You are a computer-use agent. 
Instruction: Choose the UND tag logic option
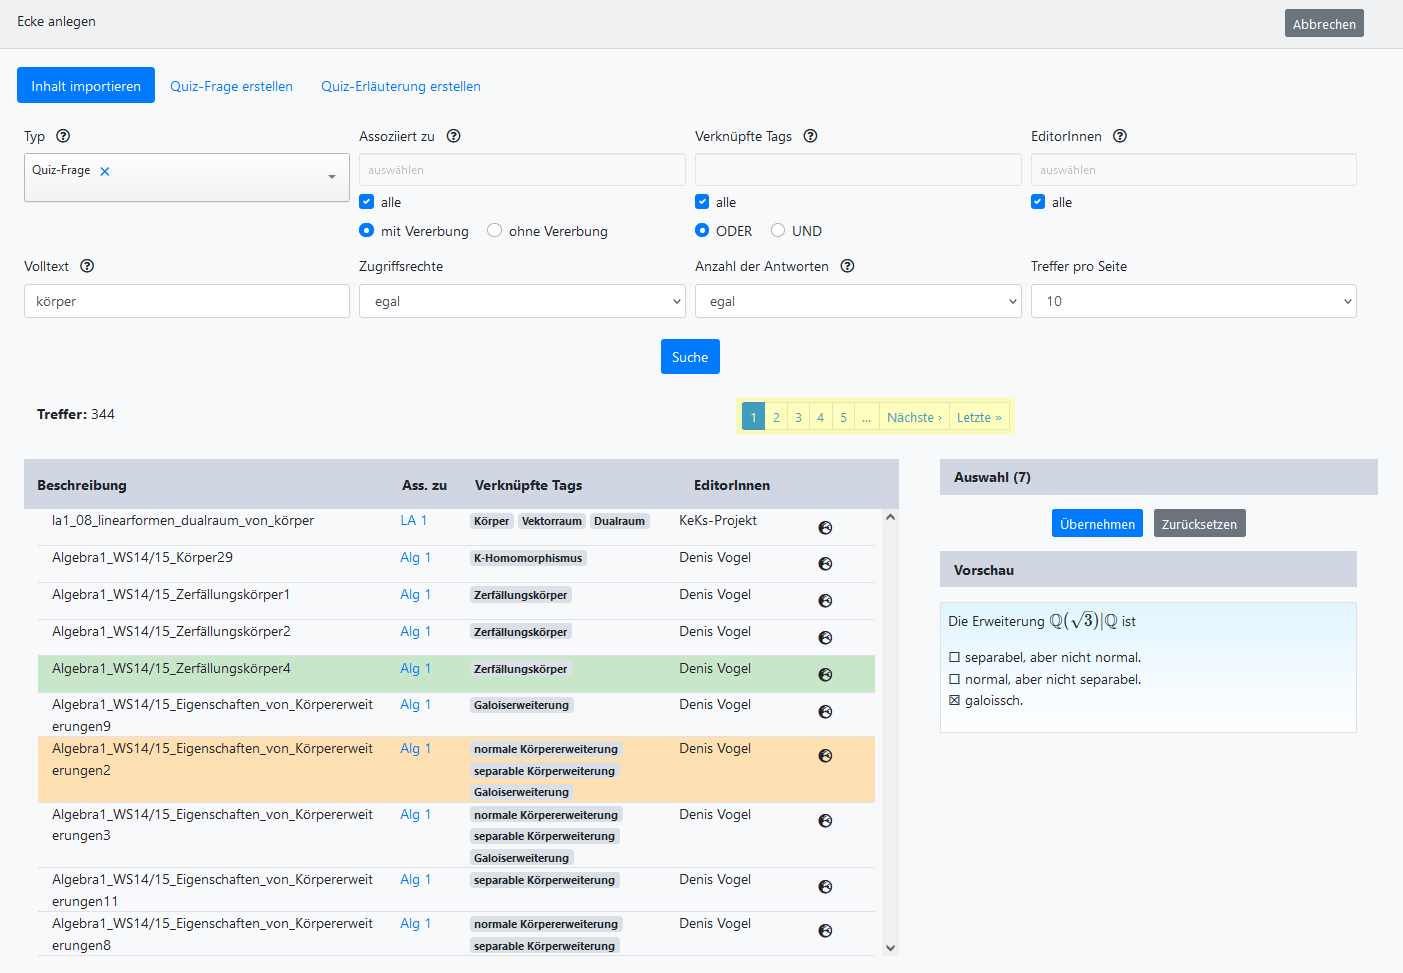778,231
